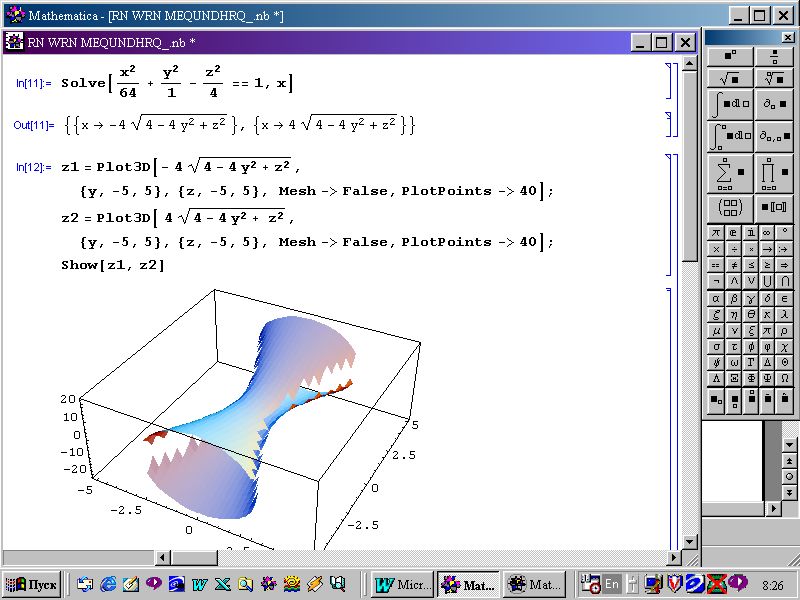Click the 3D hyperboloid plot graphic
Viewport: 800px width, 600px height.
(250, 418)
